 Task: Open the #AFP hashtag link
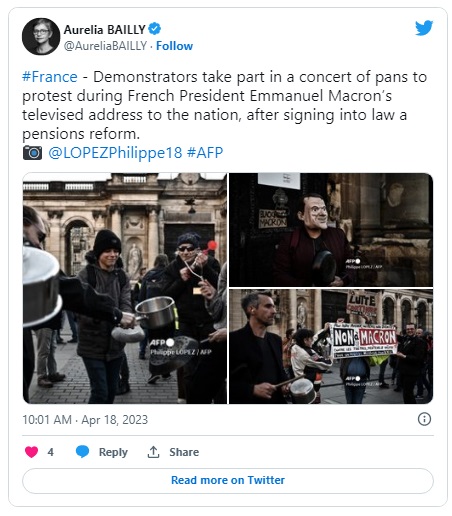point(205,153)
